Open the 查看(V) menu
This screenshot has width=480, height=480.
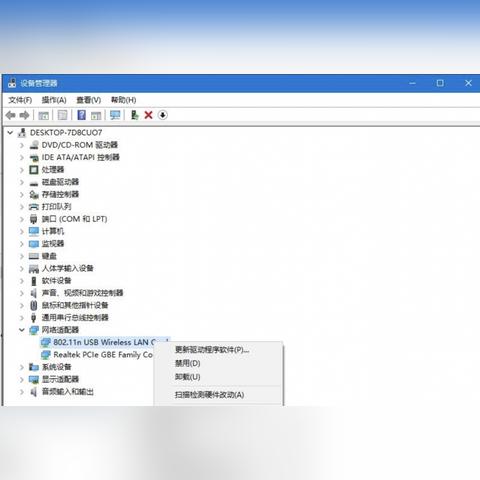[89, 100]
